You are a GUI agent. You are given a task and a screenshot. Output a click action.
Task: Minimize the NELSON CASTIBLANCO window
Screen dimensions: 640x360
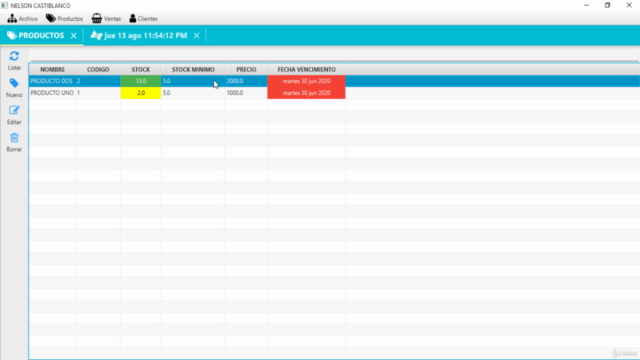pyautogui.click(x=587, y=5)
